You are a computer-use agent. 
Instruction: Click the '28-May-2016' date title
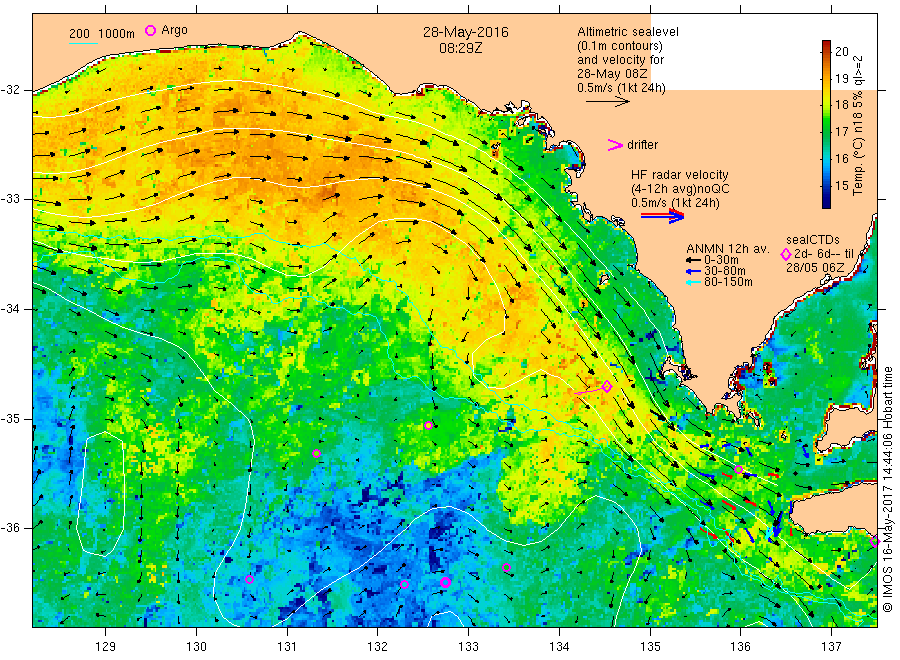pos(465,33)
